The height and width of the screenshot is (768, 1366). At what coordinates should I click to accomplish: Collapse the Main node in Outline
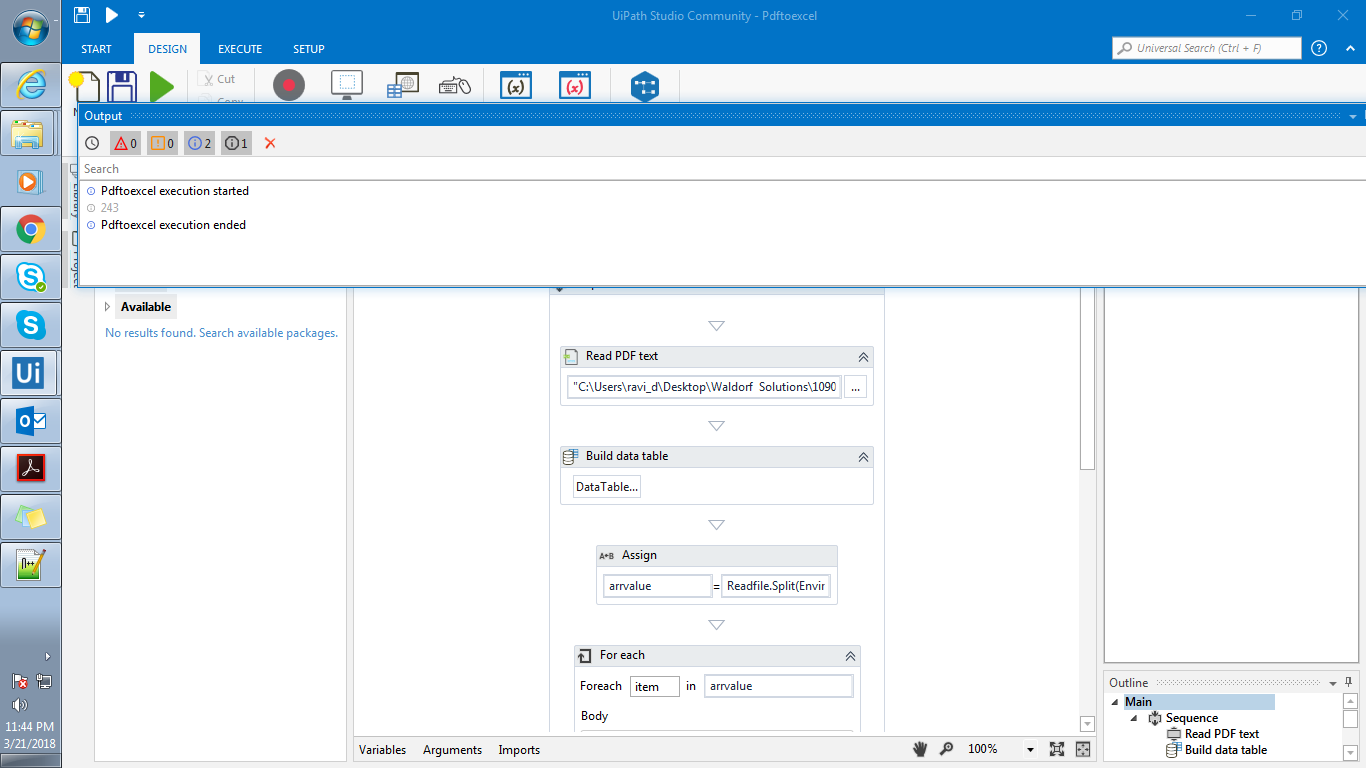1115,702
